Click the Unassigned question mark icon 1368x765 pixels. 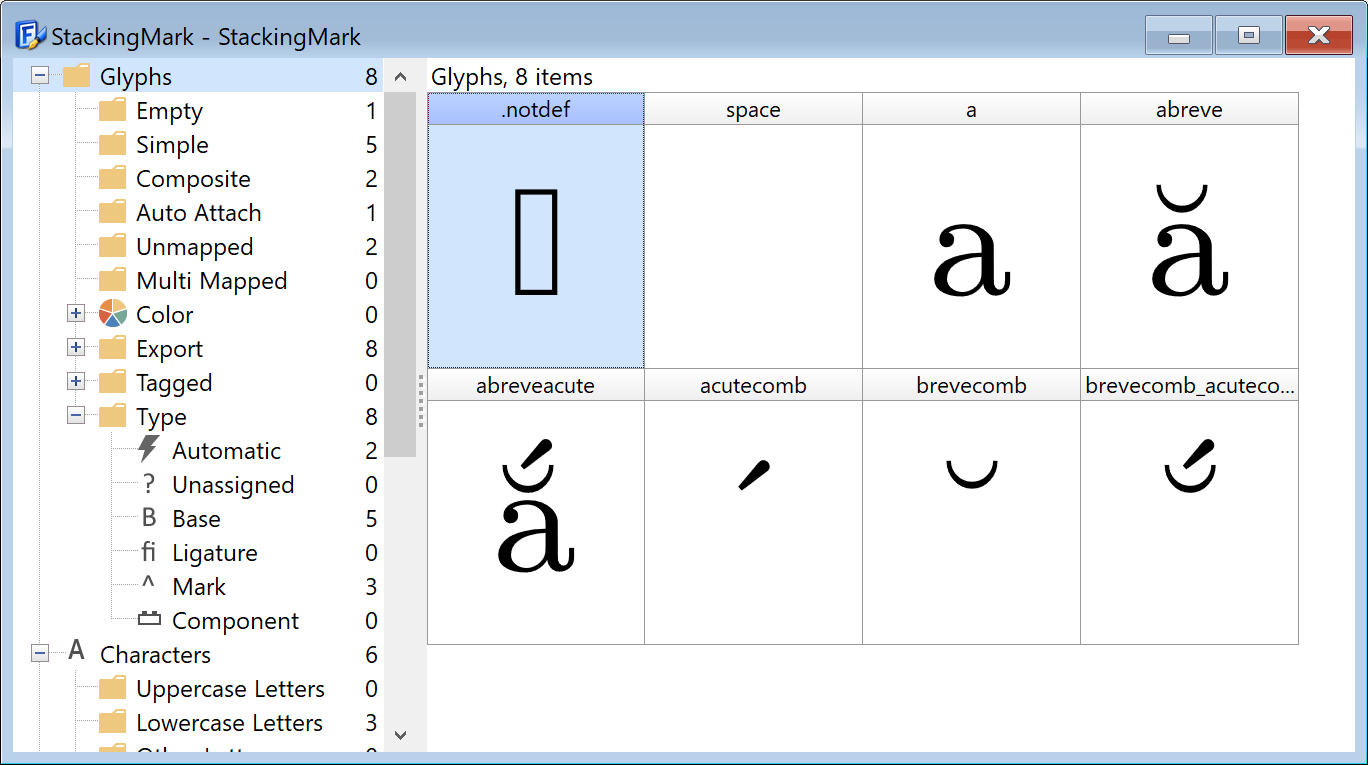(149, 485)
